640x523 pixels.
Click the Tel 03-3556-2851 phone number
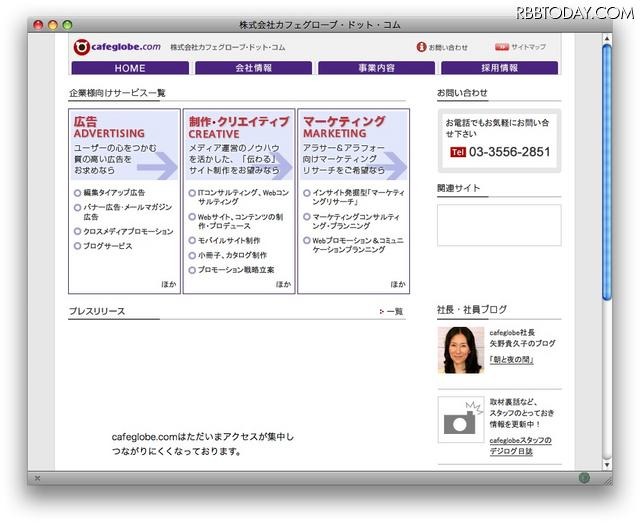click(x=509, y=152)
